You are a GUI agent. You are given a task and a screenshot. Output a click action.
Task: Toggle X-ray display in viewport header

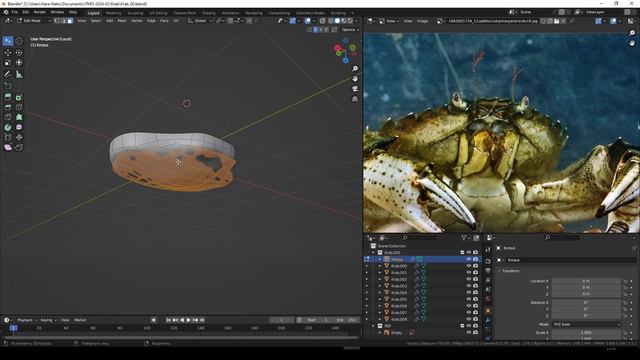click(322, 21)
